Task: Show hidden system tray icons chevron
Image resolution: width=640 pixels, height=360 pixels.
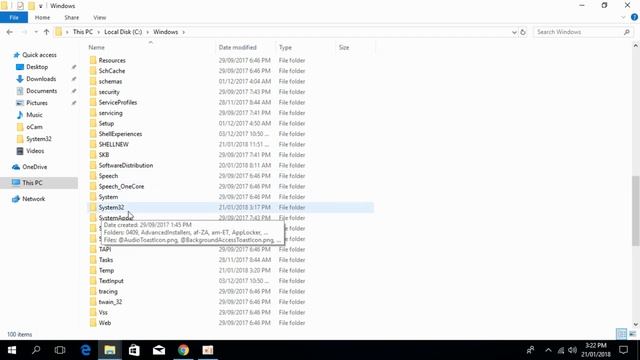Action: [548, 350]
